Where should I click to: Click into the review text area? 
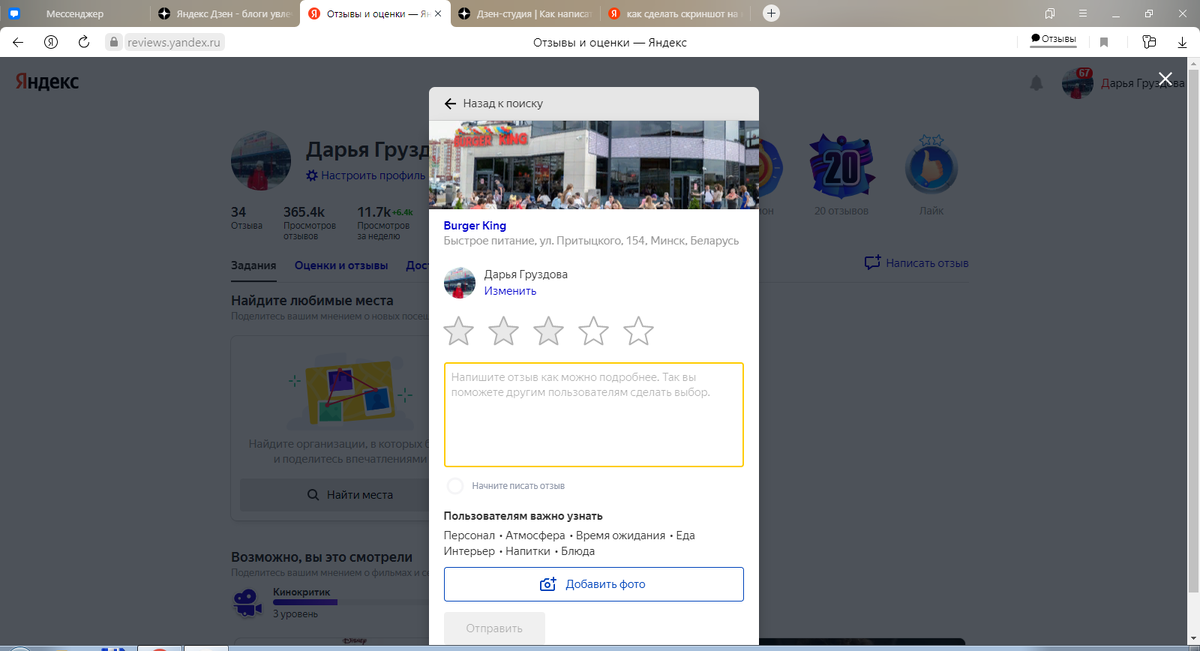pyautogui.click(x=594, y=415)
